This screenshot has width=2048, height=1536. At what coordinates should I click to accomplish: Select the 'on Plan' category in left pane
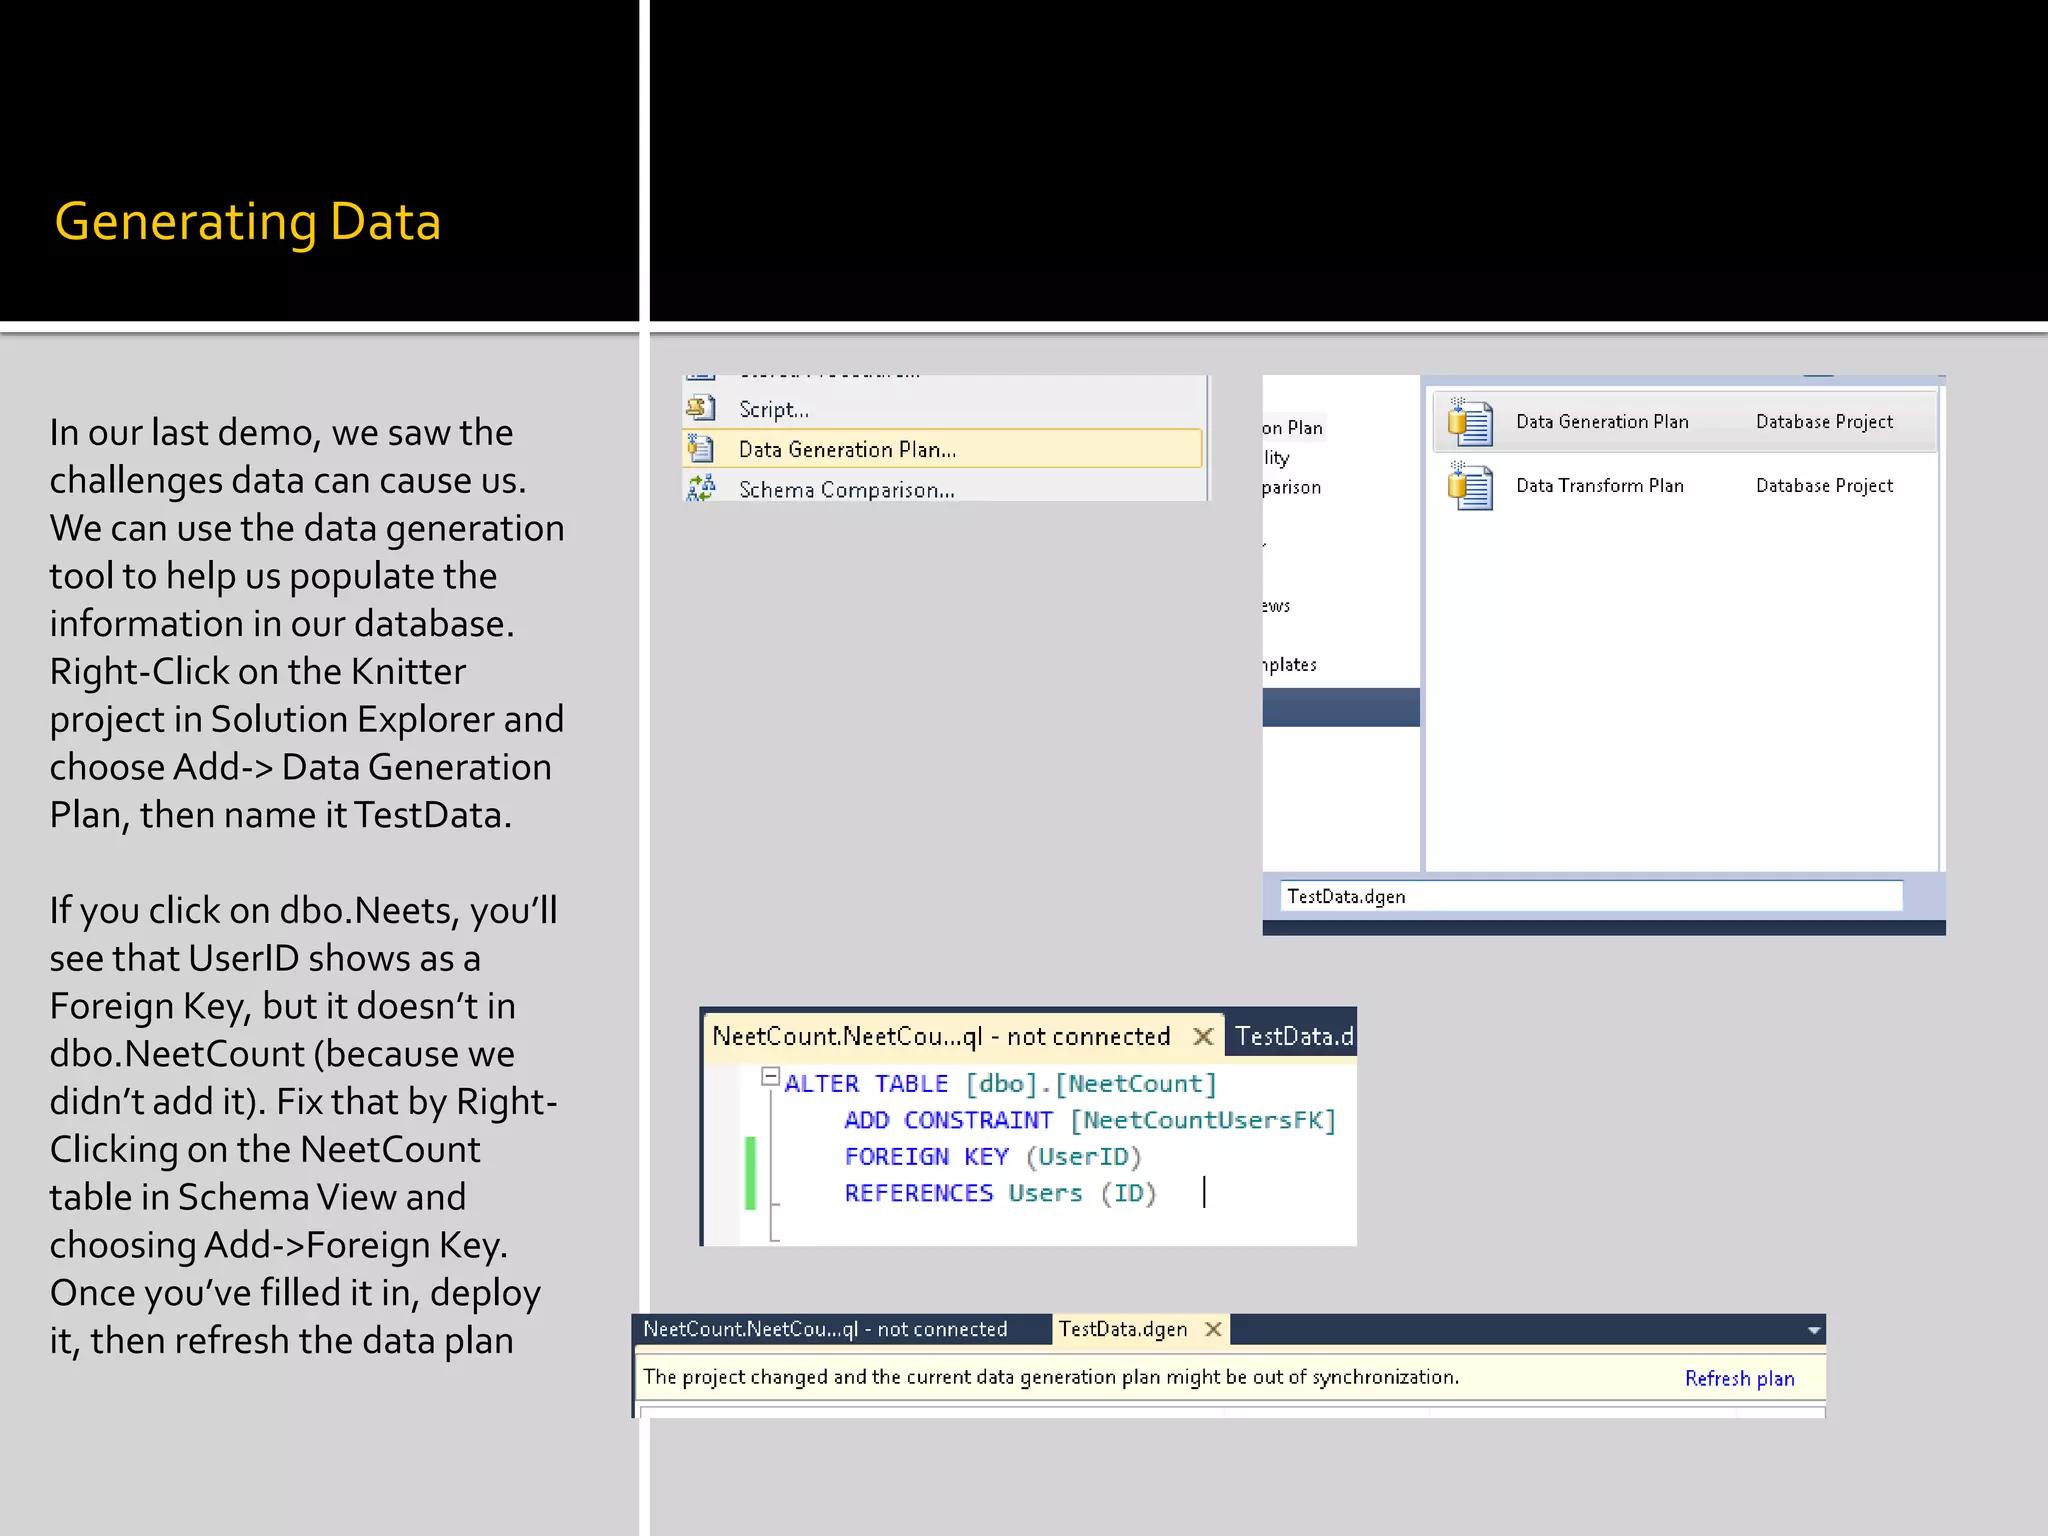tap(1293, 428)
